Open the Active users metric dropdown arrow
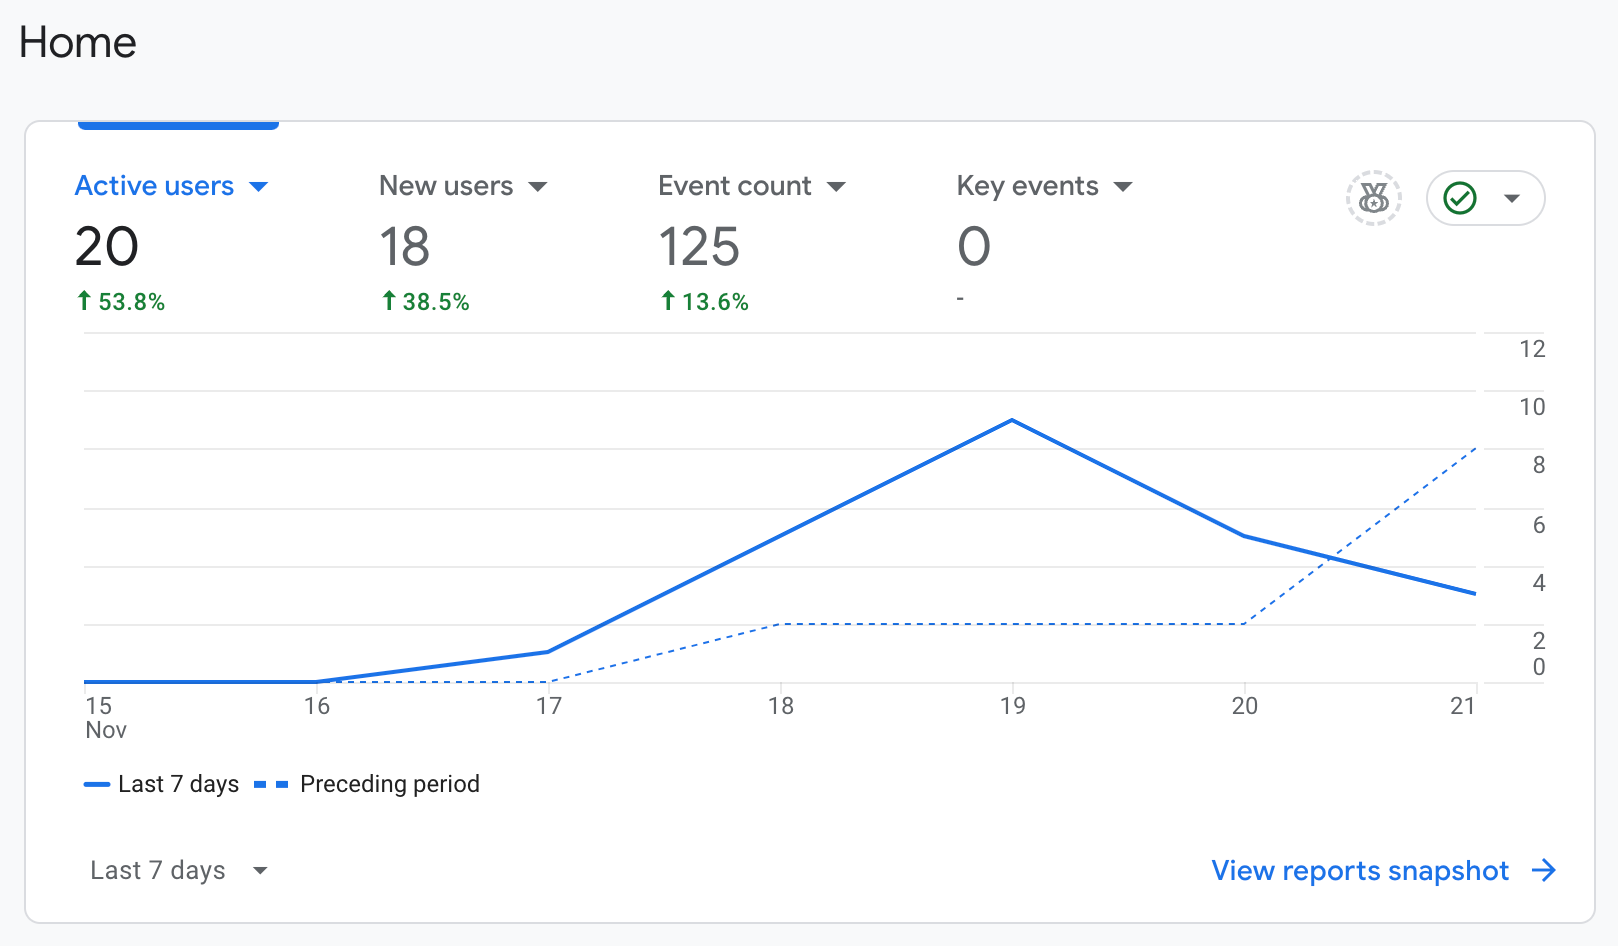1618x946 pixels. click(x=259, y=187)
